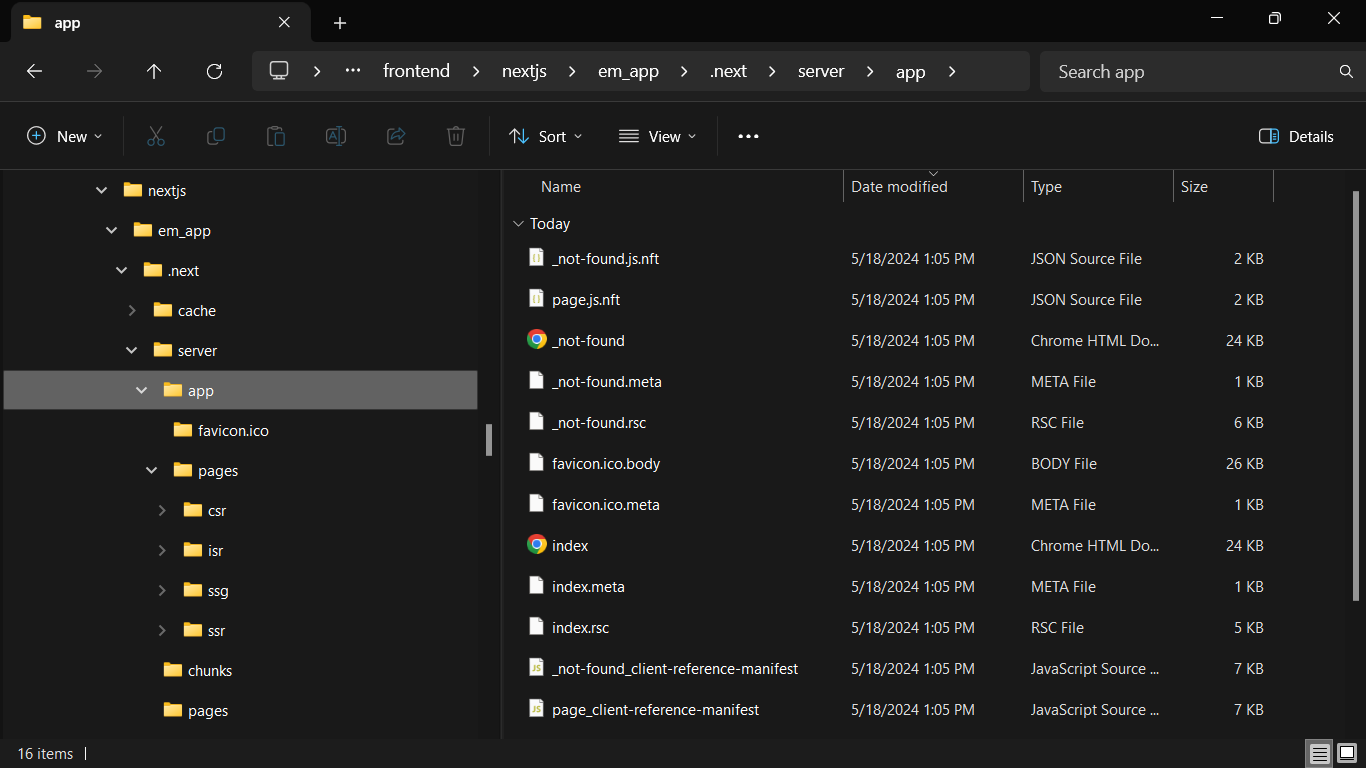Toggle the Details pane button

click(1296, 136)
